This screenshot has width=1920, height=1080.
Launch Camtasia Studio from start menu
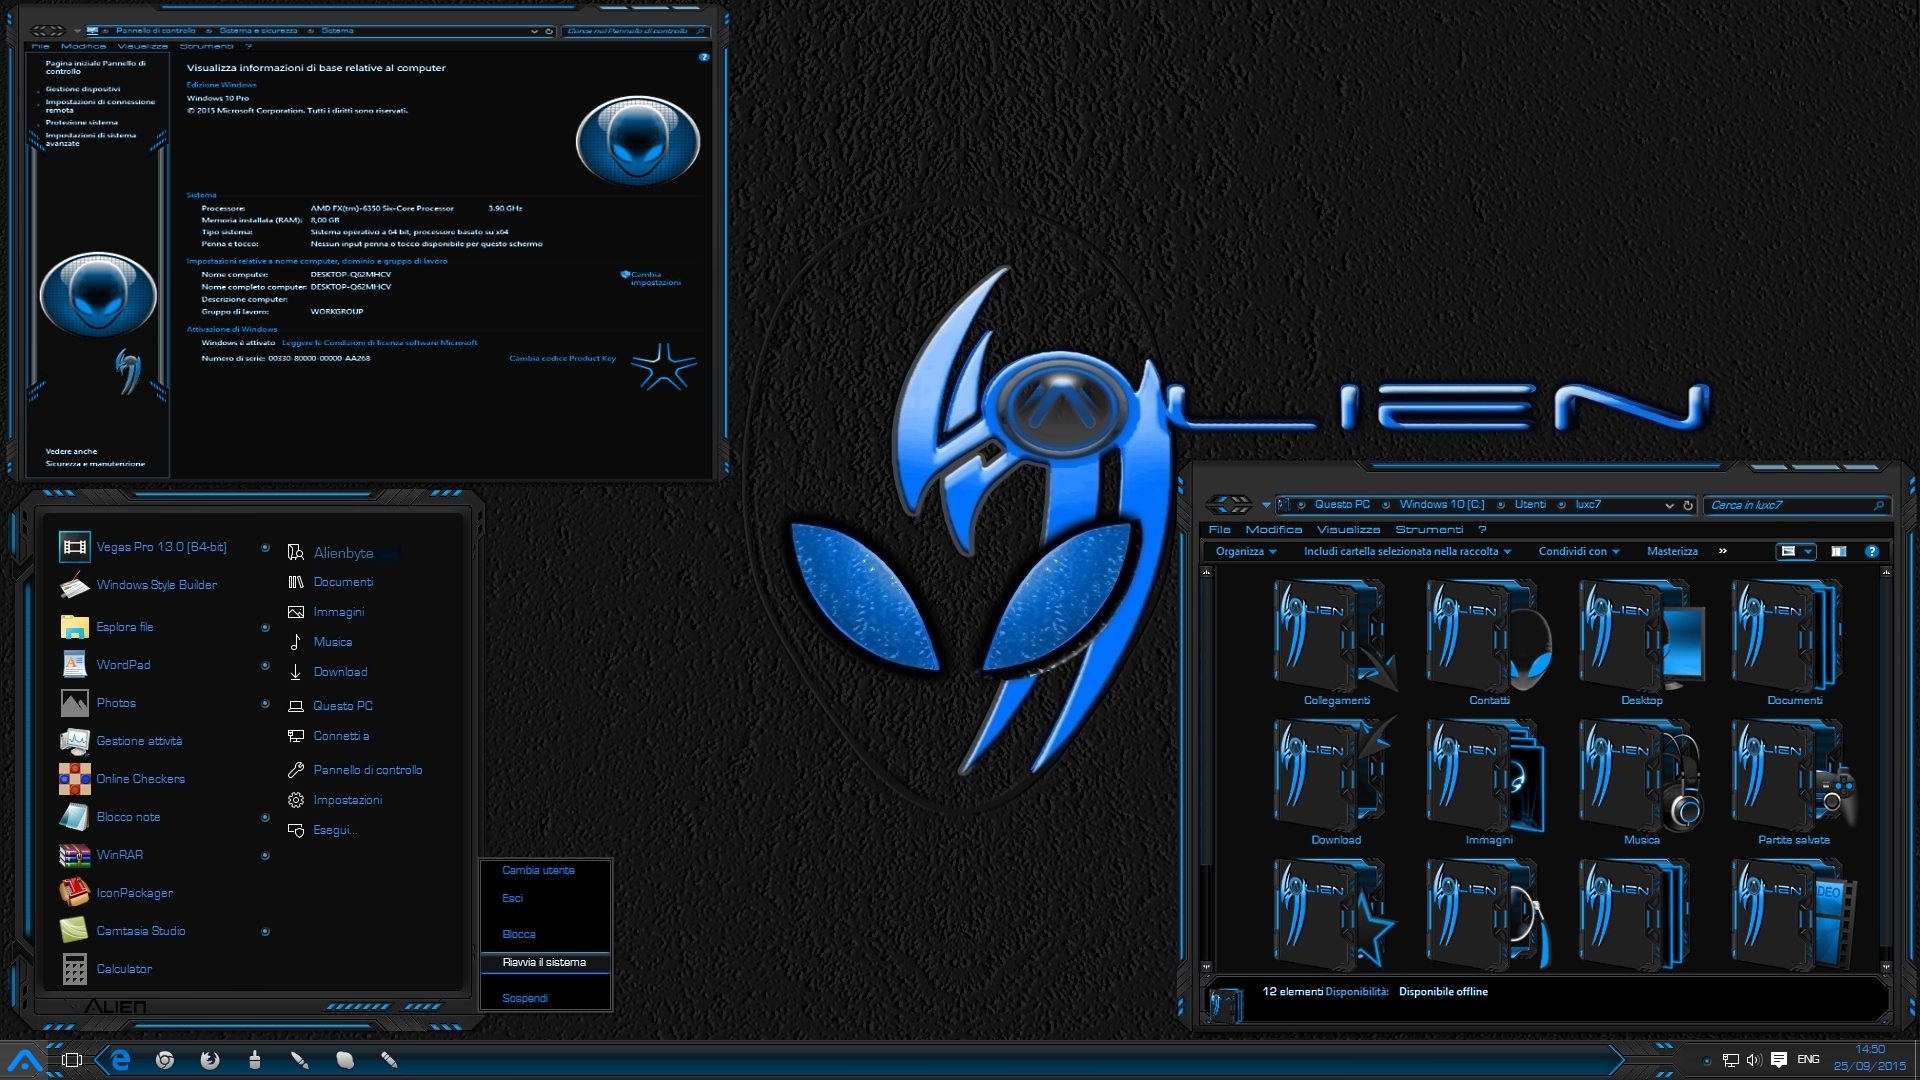pyautogui.click(x=140, y=931)
